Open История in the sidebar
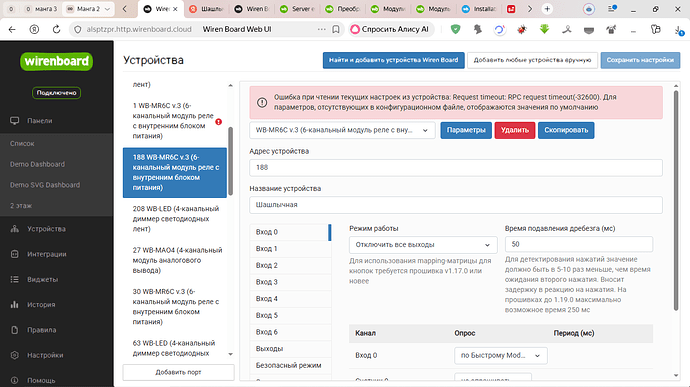The height and width of the screenshot is (387, 690). pyautogui.click(x=41, y=305)
